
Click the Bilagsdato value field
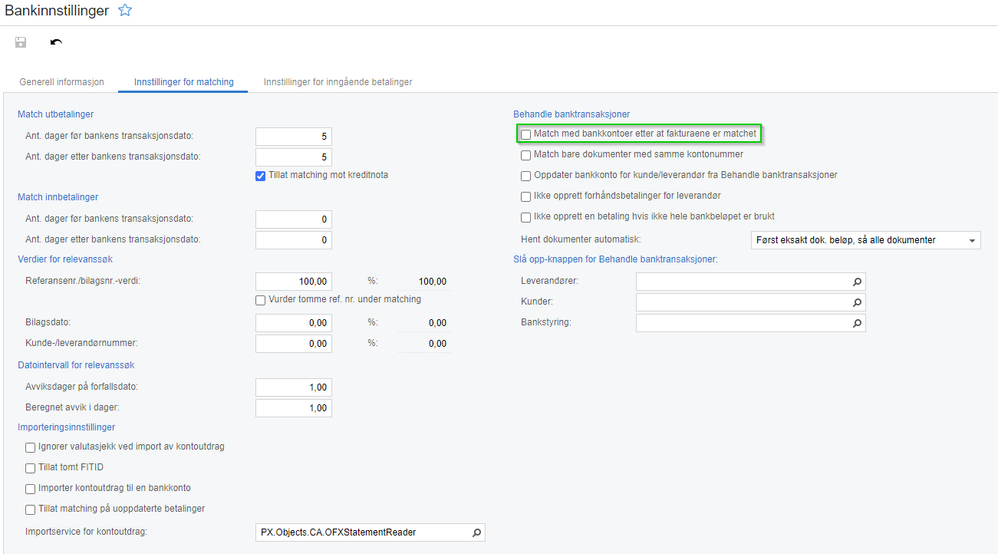[x=293, y=323]
